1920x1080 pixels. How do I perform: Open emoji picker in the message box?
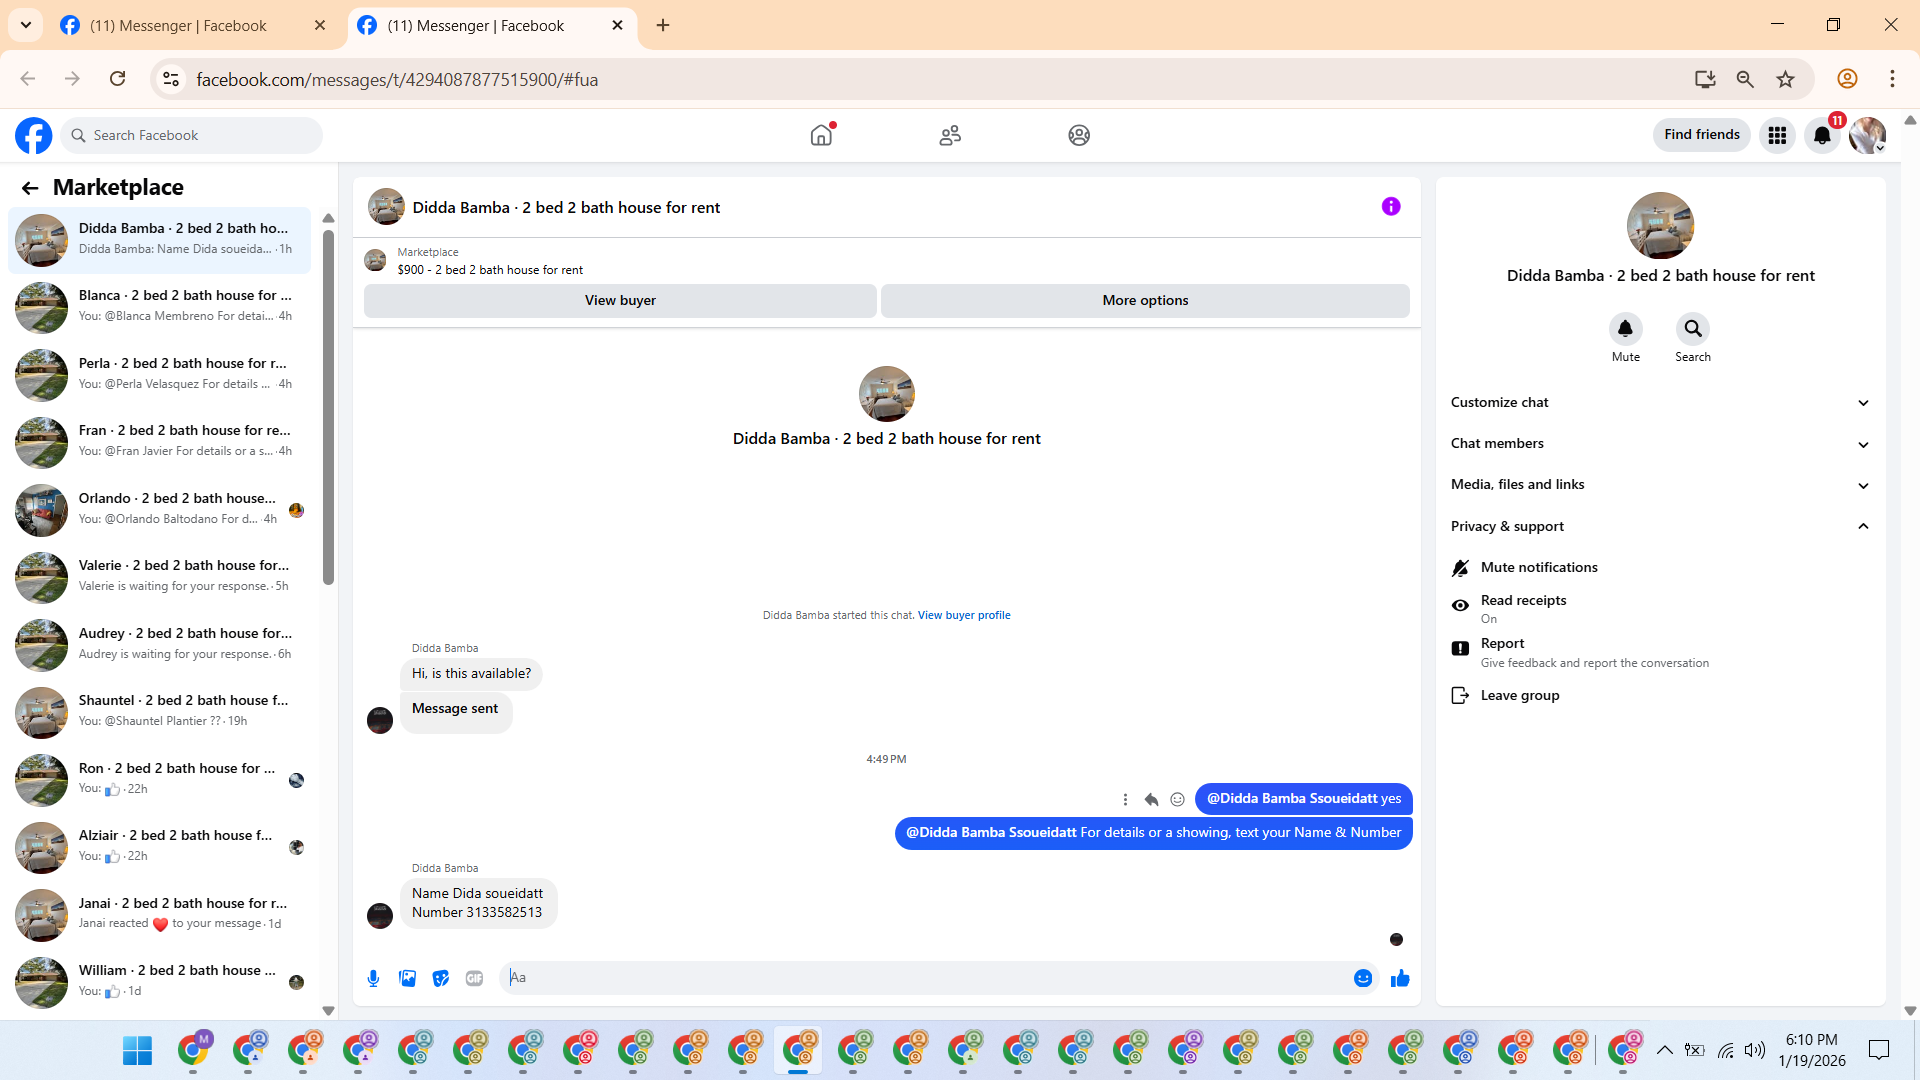[x=1362, y=978]
